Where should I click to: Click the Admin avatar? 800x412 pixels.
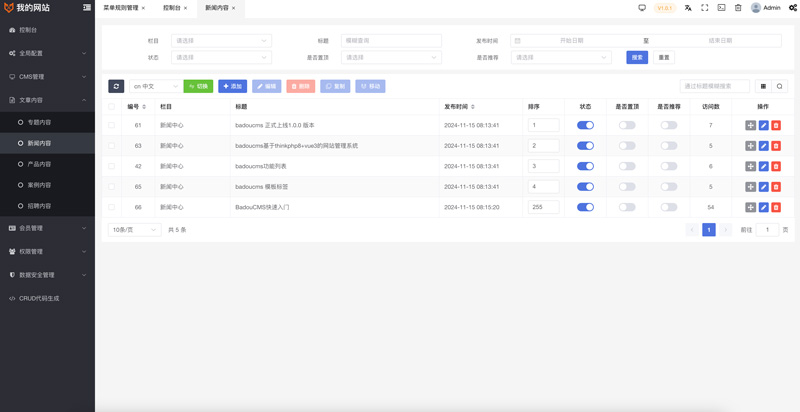click(756, 8)
